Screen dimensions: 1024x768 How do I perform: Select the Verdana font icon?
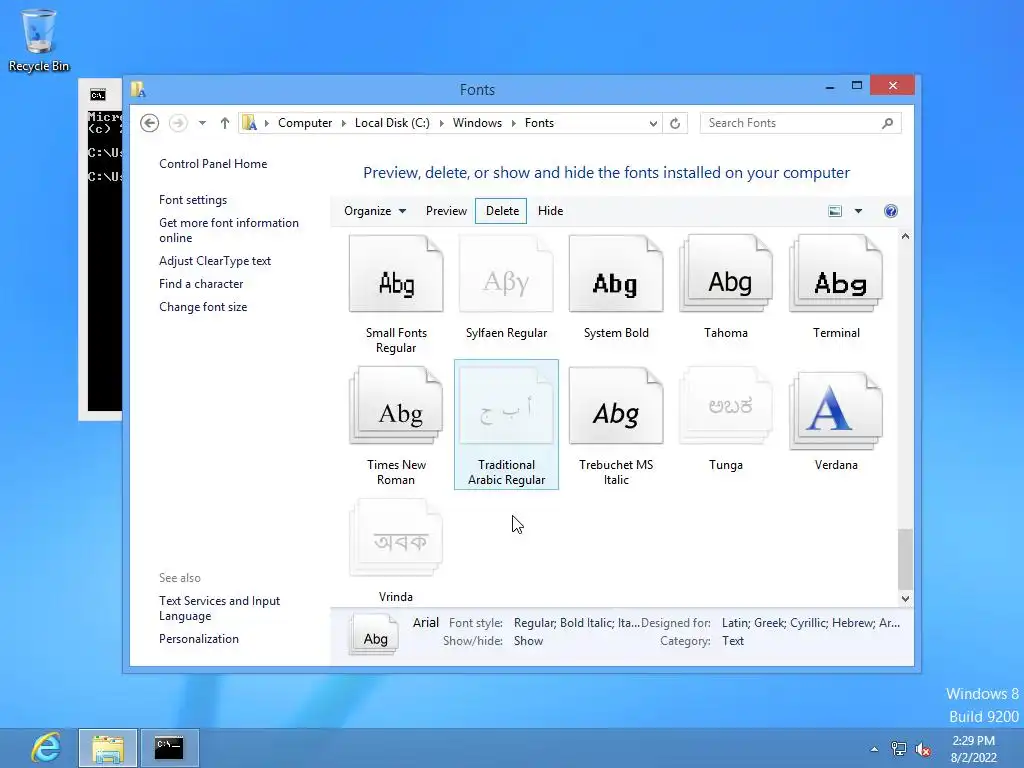tap(836, 410)
